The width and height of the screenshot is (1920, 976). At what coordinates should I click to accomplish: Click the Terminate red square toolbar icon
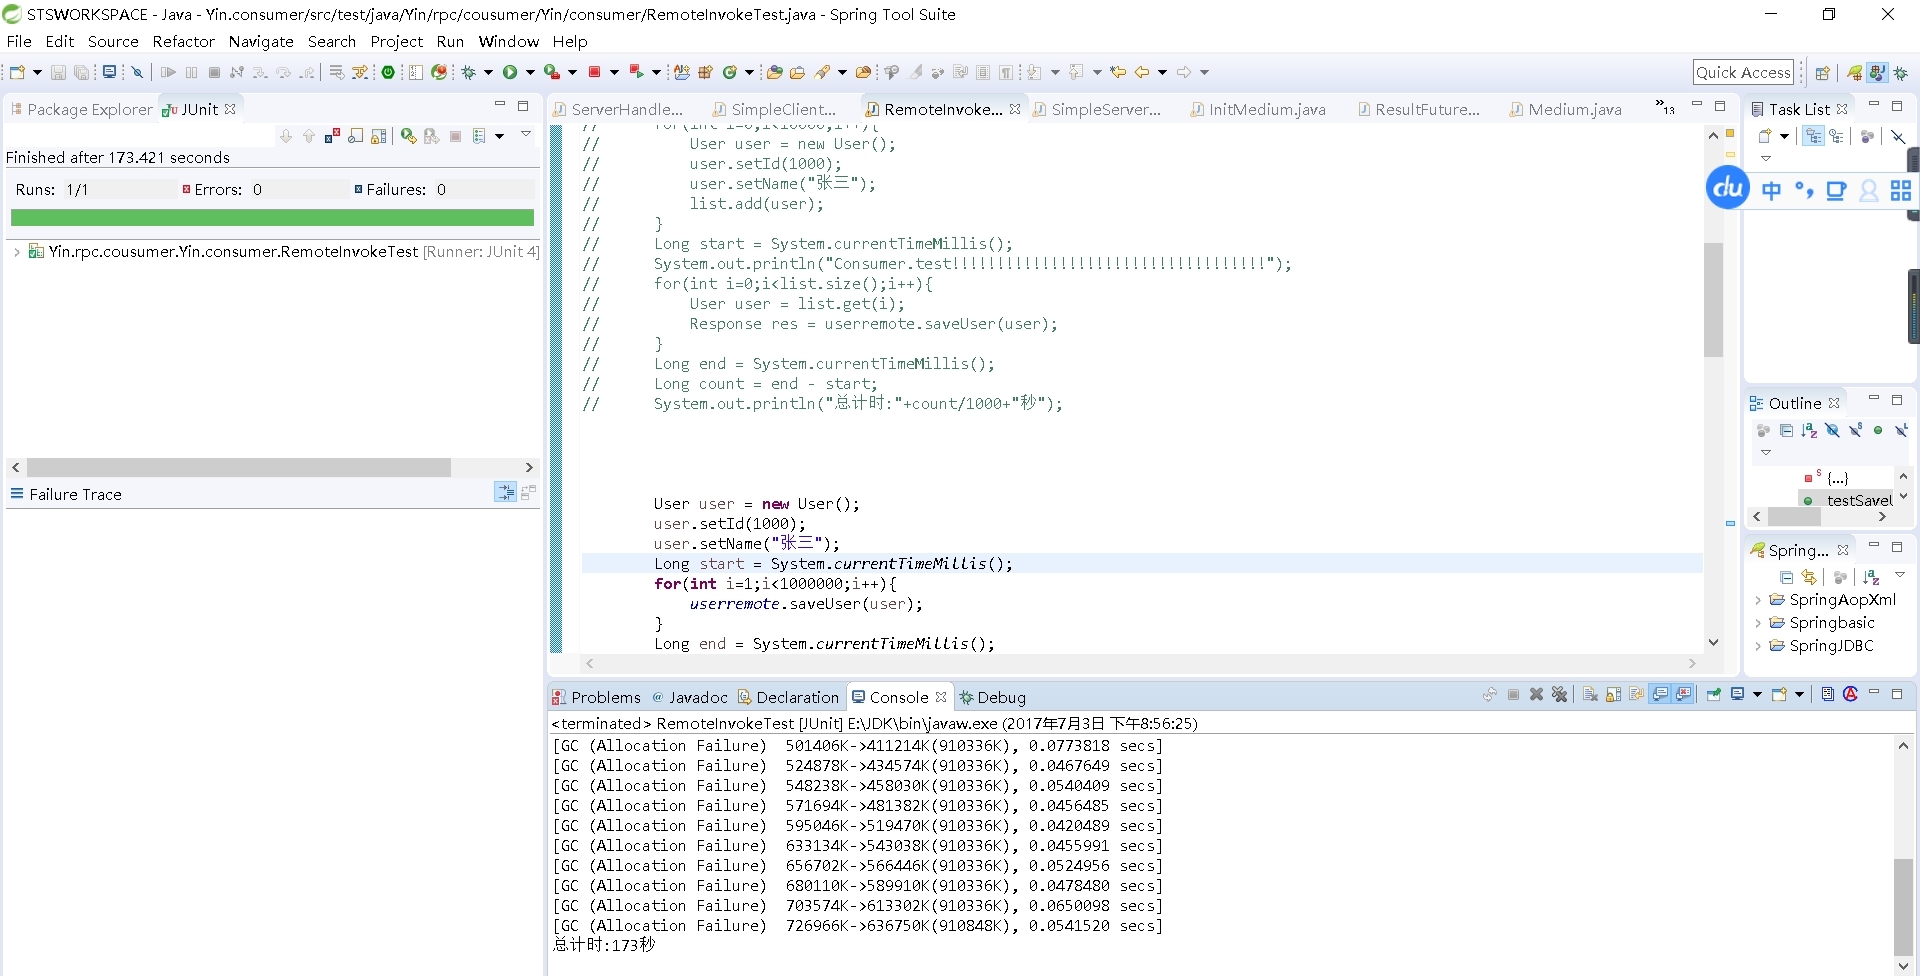click(594, 72)
